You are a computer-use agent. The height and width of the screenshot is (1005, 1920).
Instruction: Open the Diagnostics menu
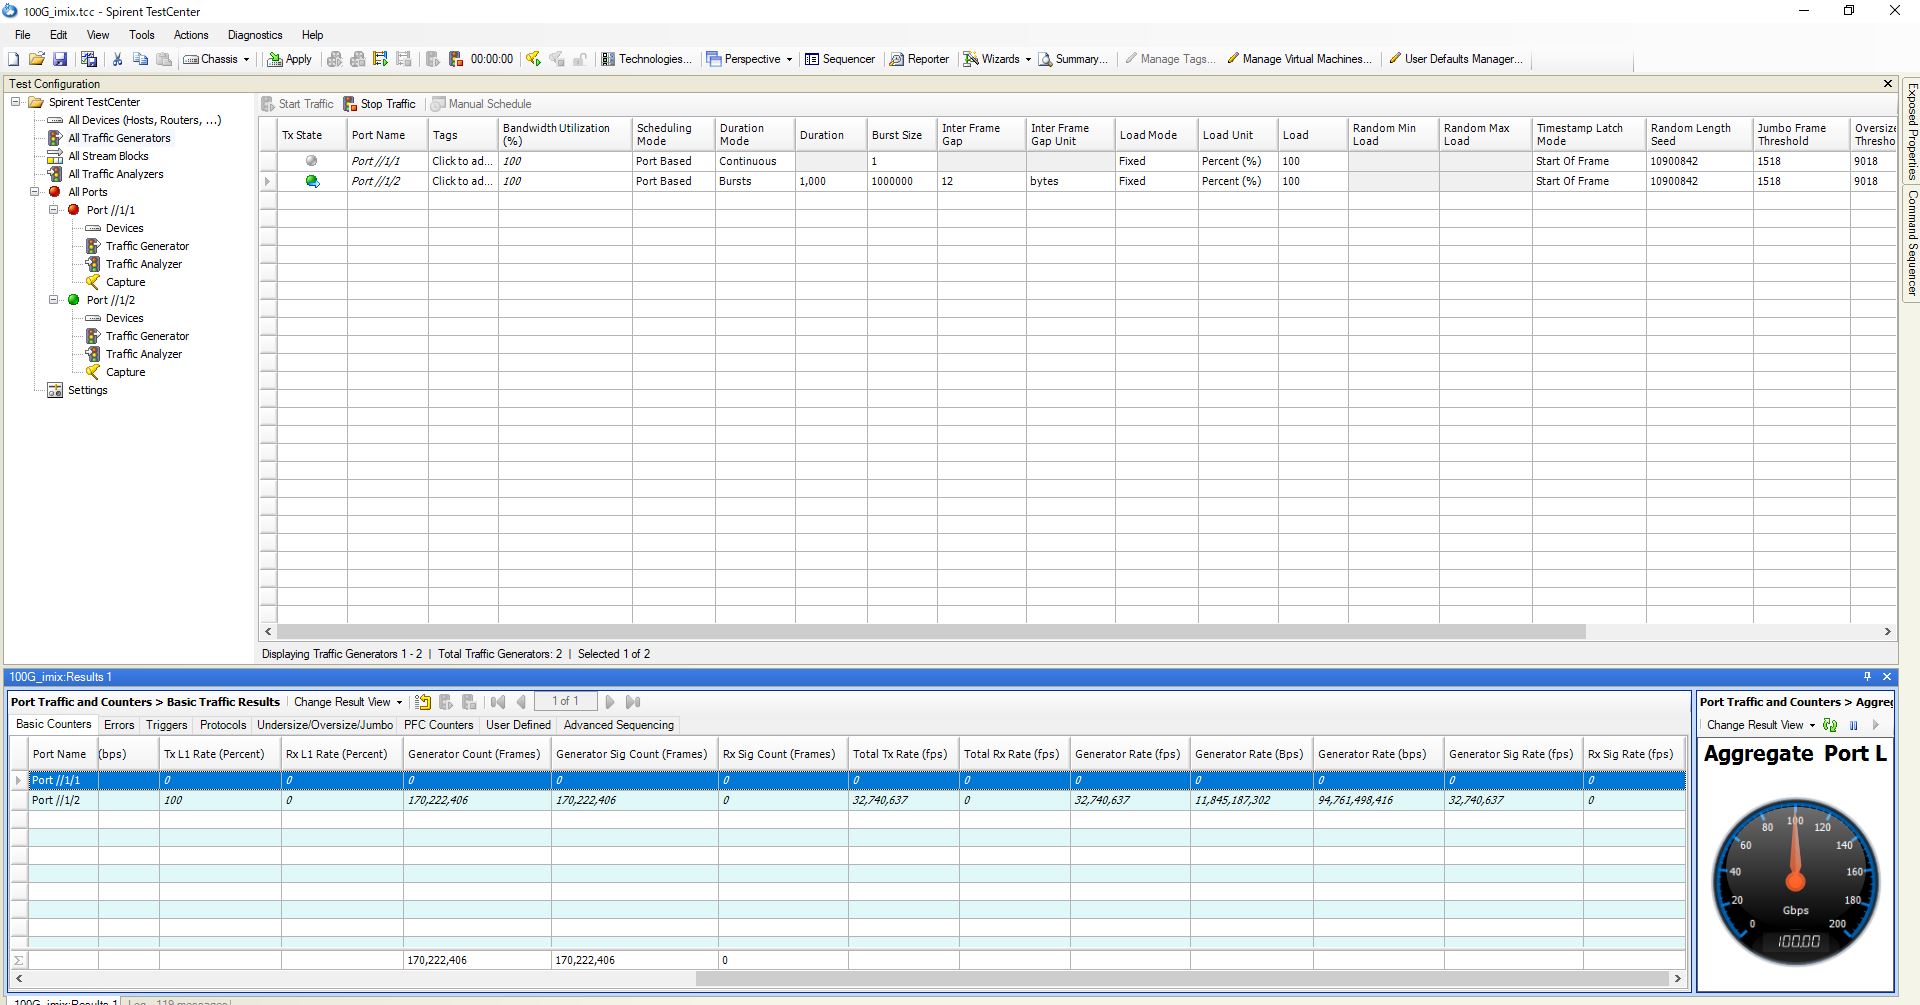point(255,35)
